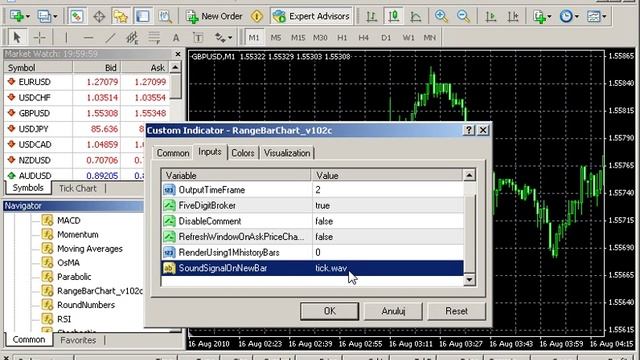Switch chart to M15 timeframe

point(298,38)
